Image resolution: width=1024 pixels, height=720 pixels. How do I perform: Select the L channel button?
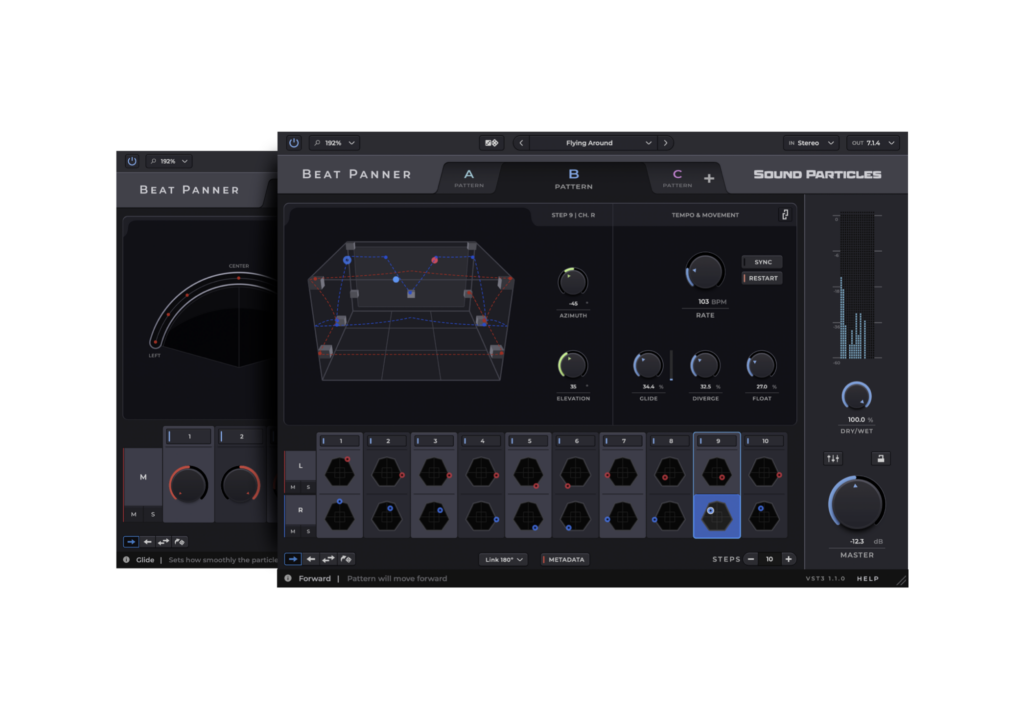[300, 466]
